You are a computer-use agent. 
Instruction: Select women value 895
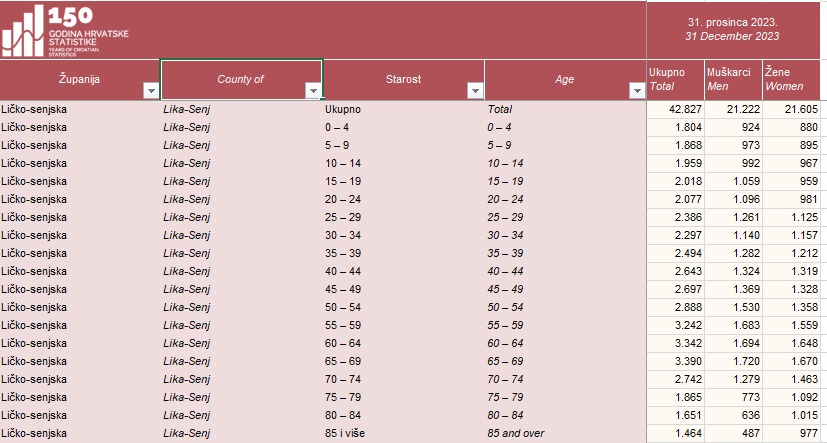tap(791, 145)
